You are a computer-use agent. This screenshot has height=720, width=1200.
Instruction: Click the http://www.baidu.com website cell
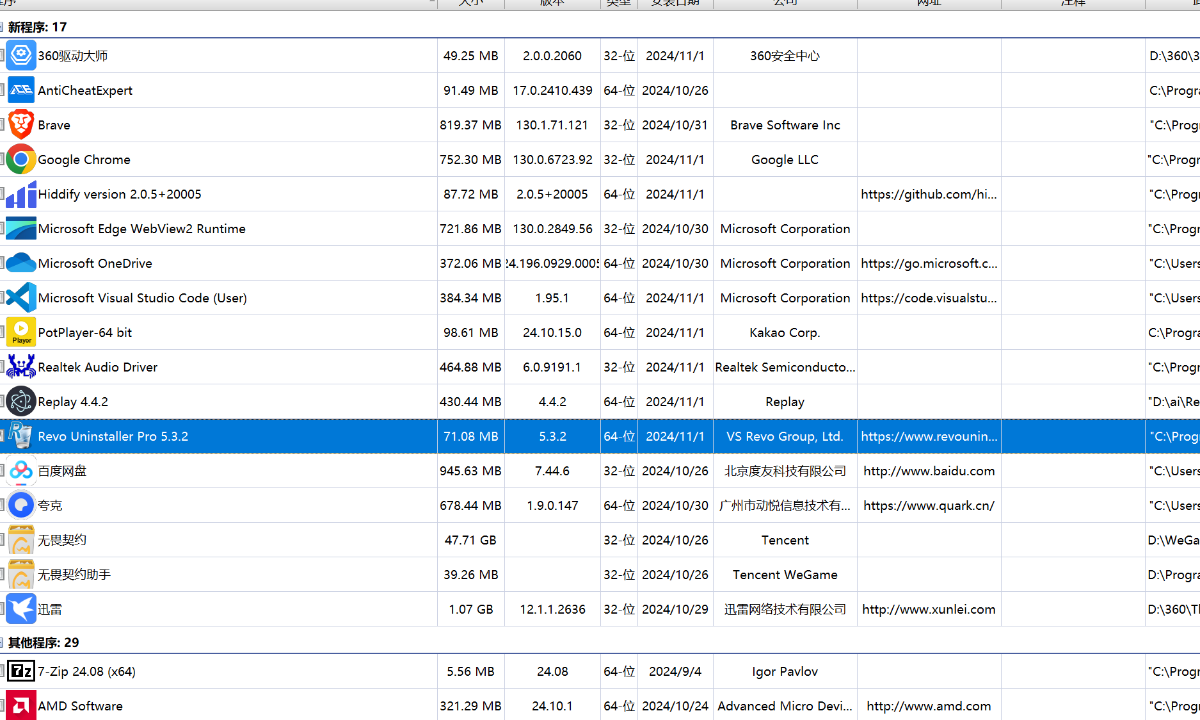click(929, 471)
